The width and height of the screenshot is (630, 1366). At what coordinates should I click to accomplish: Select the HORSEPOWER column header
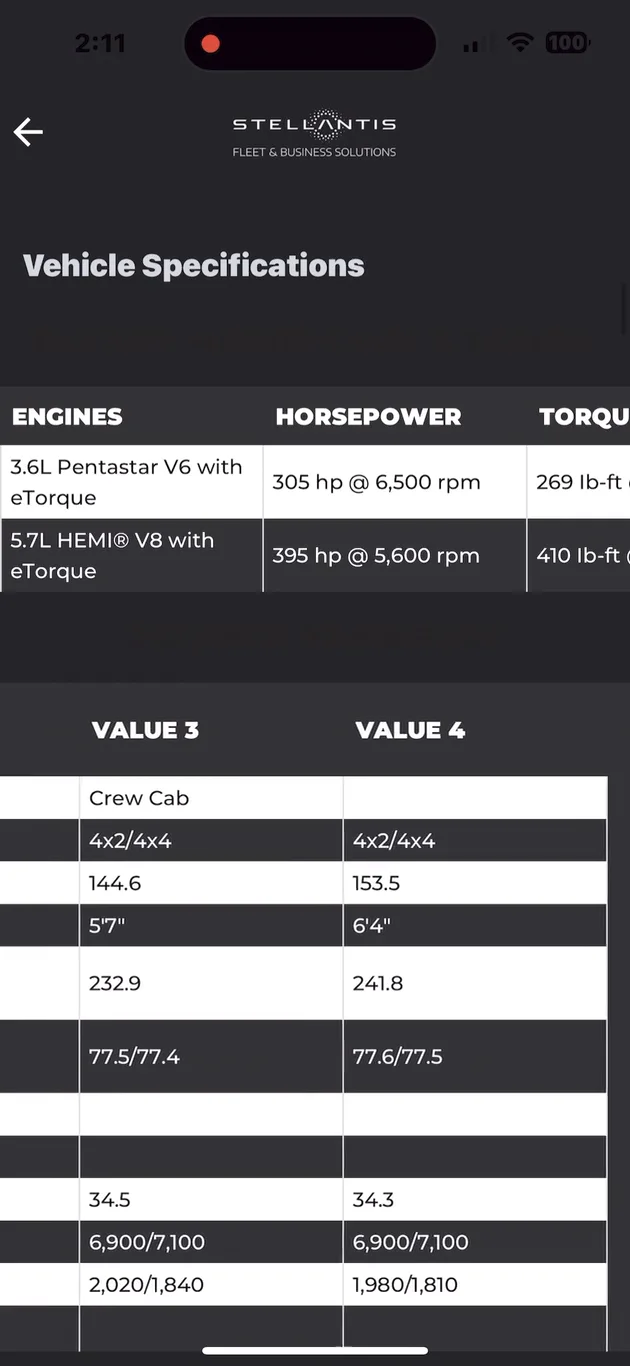[x=368, y=417]
